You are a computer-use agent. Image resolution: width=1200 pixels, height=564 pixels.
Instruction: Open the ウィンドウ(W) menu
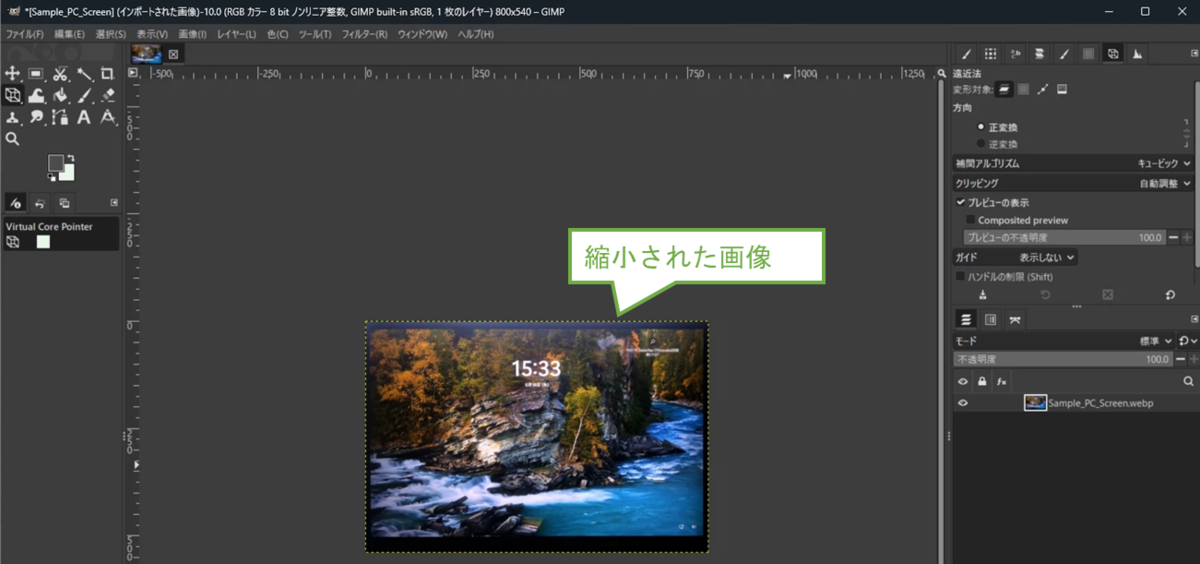pos(422,34)
